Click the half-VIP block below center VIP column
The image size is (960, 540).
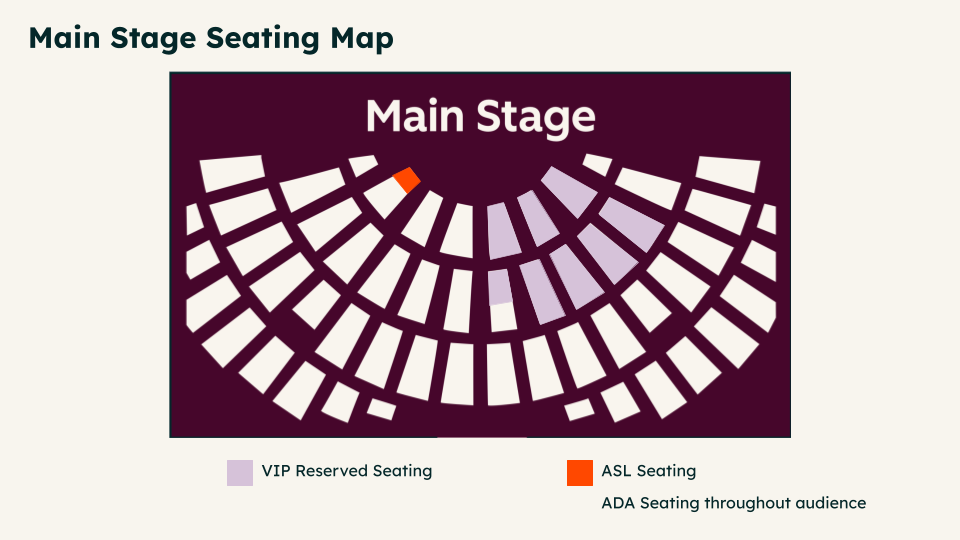(501, 301)
